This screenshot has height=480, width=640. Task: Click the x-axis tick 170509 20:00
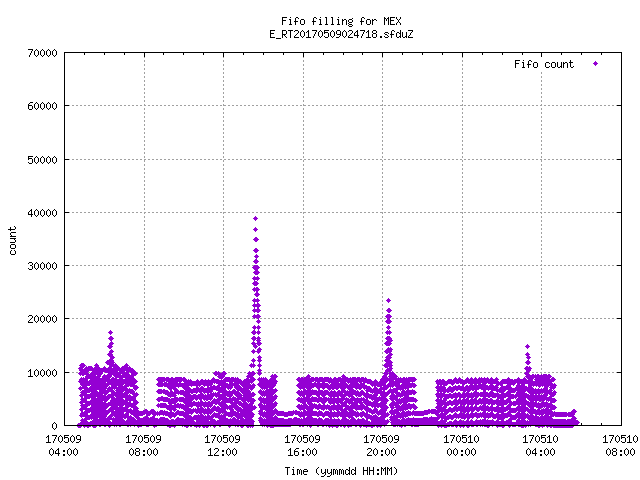coord(382,446)
